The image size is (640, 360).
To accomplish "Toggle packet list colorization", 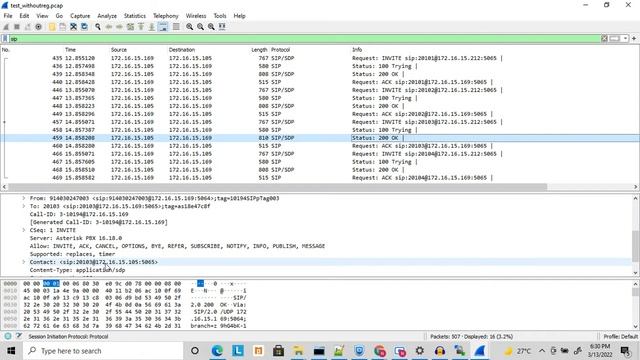I will click(x=176, y=27).
